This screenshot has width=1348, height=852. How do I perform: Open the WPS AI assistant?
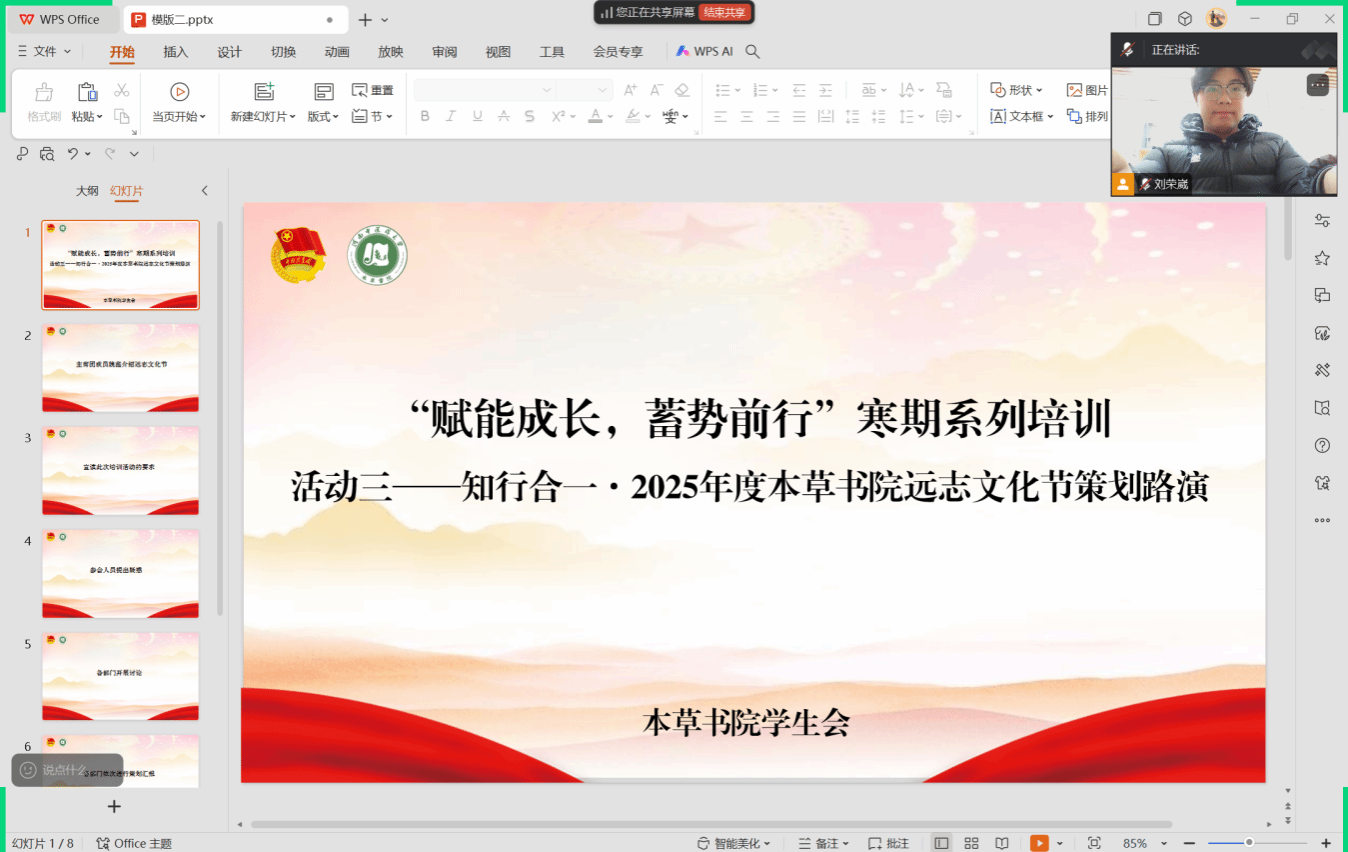[x=705, y=52]
